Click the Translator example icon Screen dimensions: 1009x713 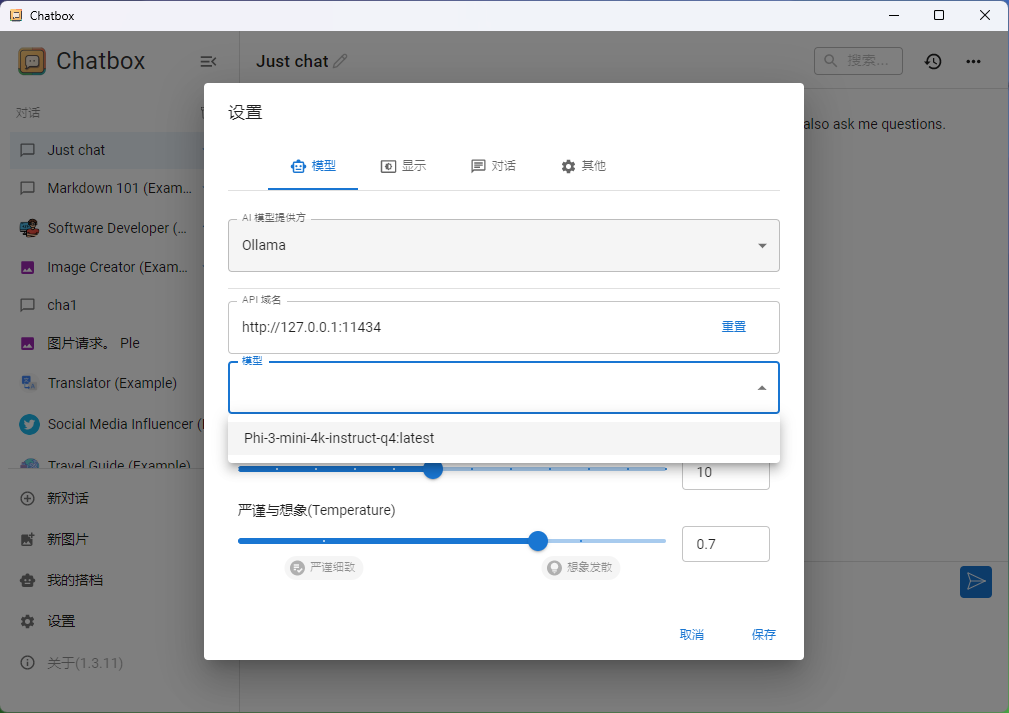coord(28,383)
